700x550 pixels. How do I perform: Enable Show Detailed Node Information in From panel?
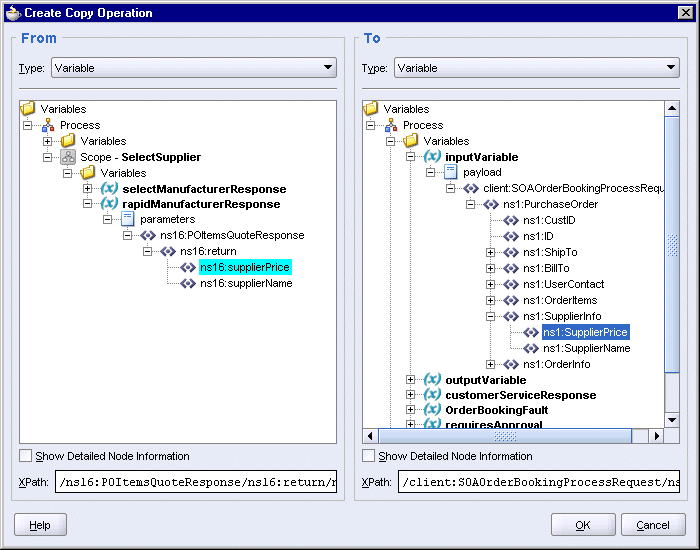pos(25,456)
